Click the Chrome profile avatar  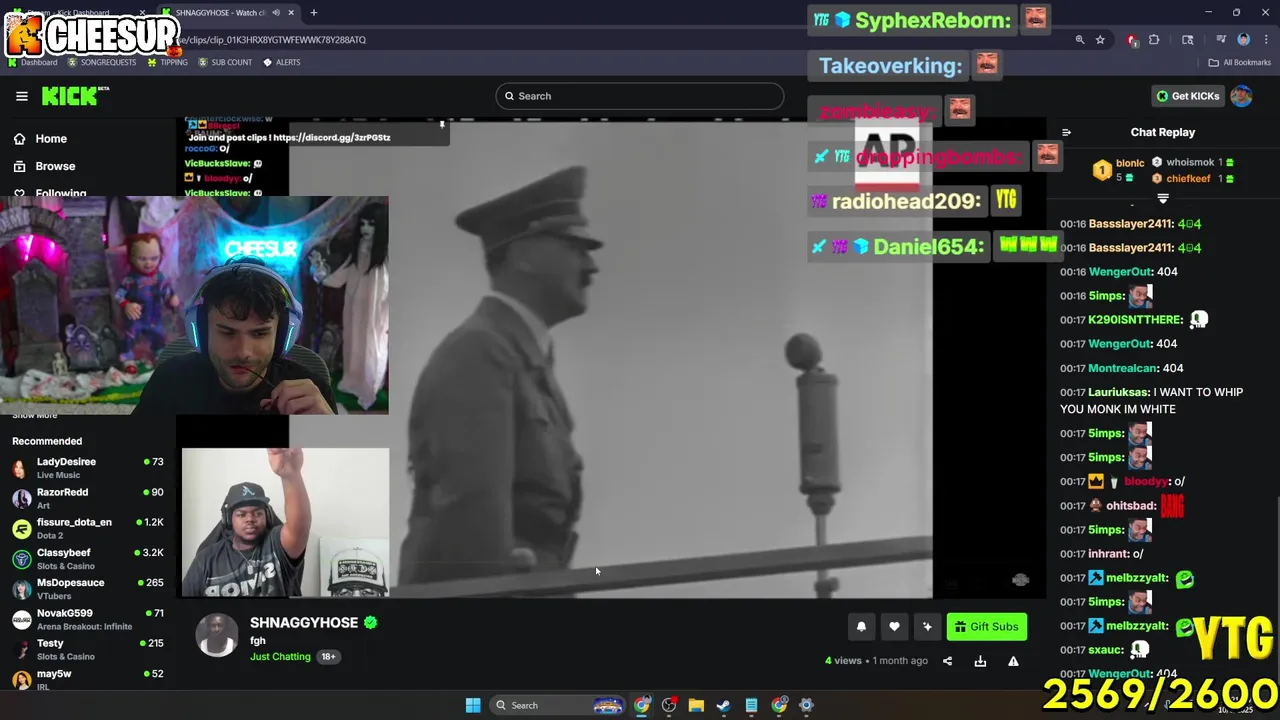pos(1243,40)
